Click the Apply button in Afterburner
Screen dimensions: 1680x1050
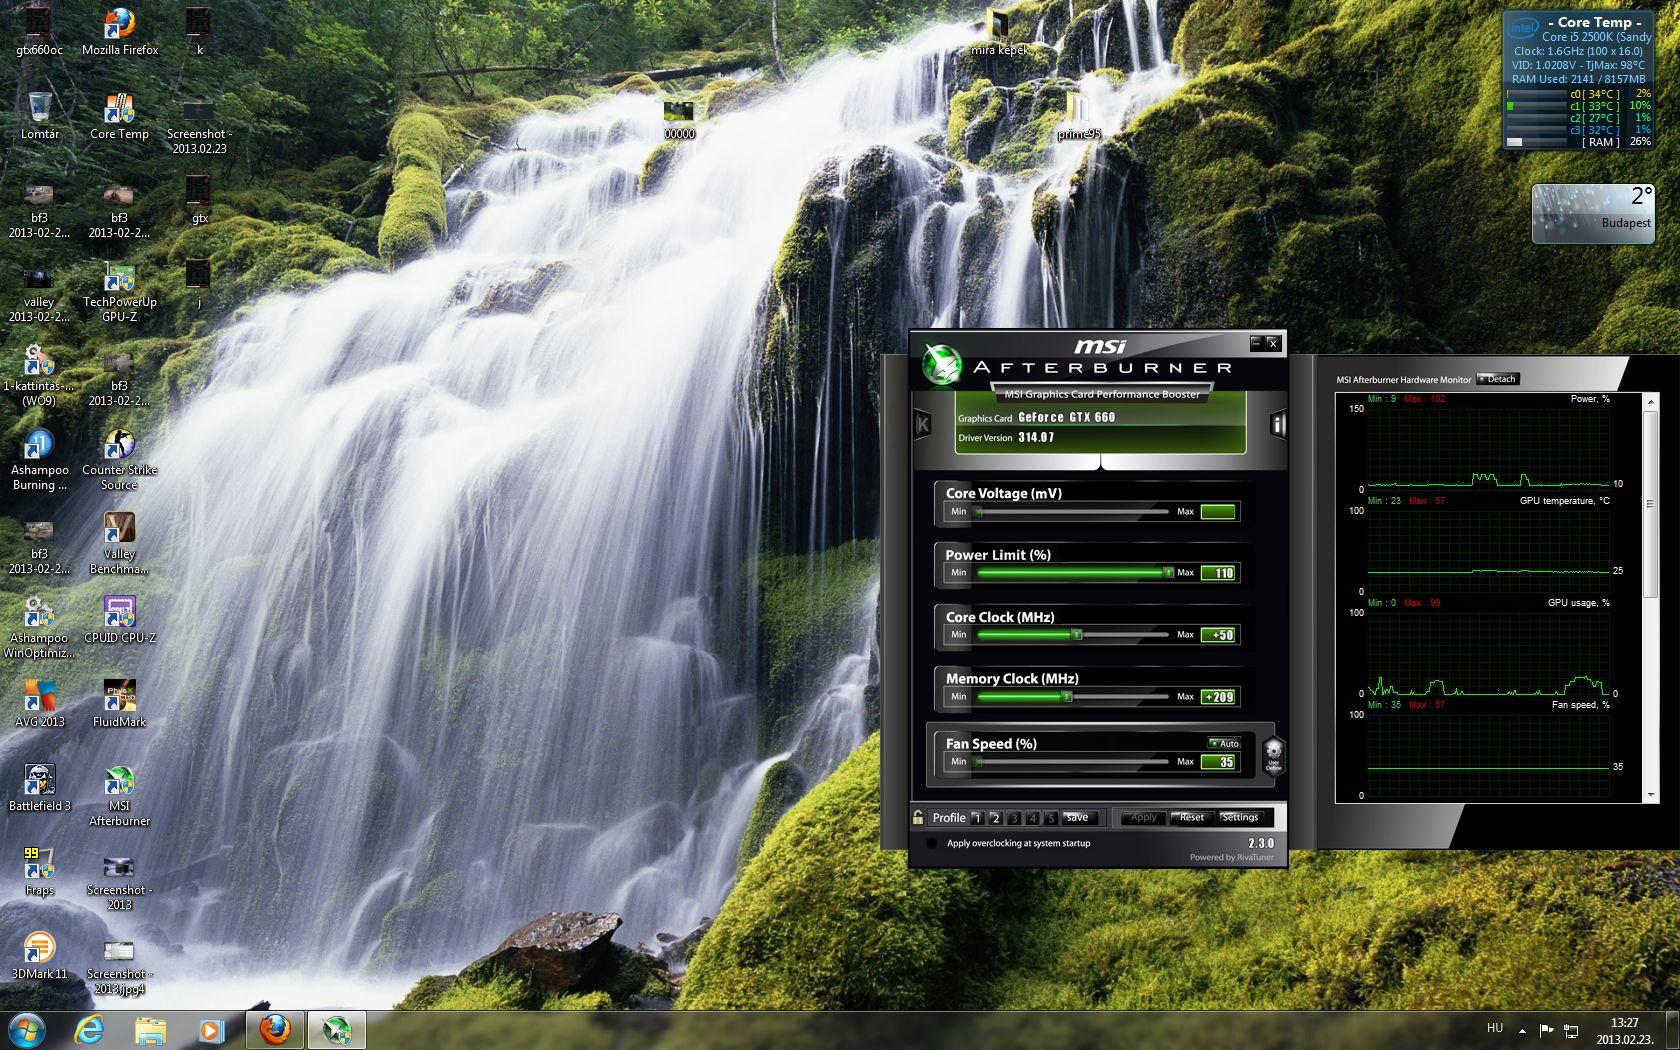coord(1142,818)
